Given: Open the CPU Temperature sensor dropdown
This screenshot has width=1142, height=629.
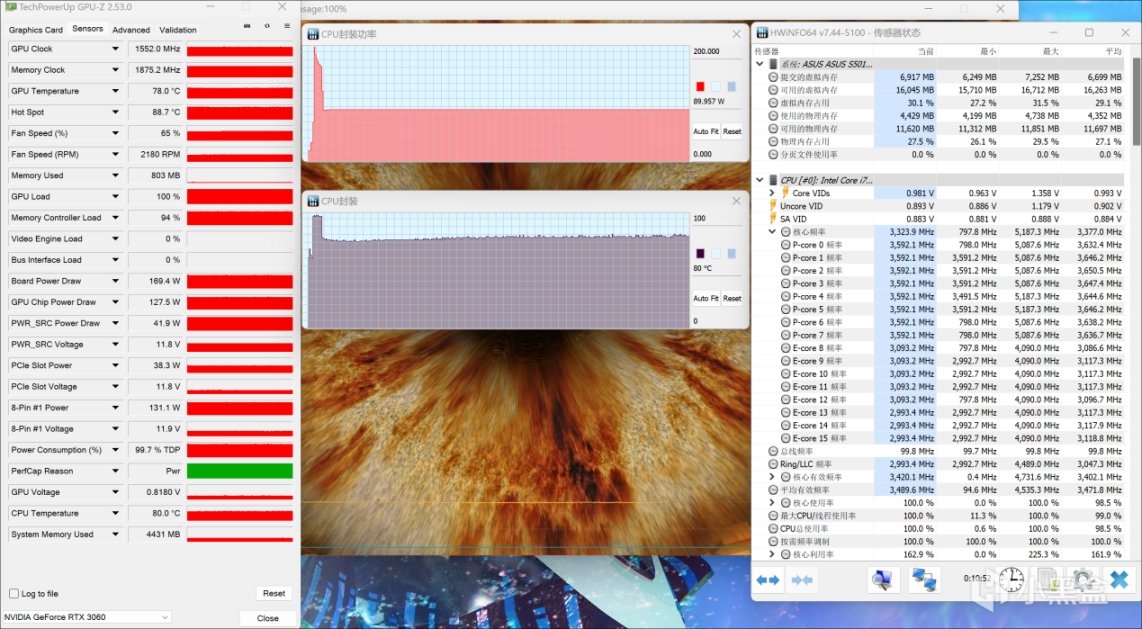Looking at the screenshot, I should coord(115,513).
